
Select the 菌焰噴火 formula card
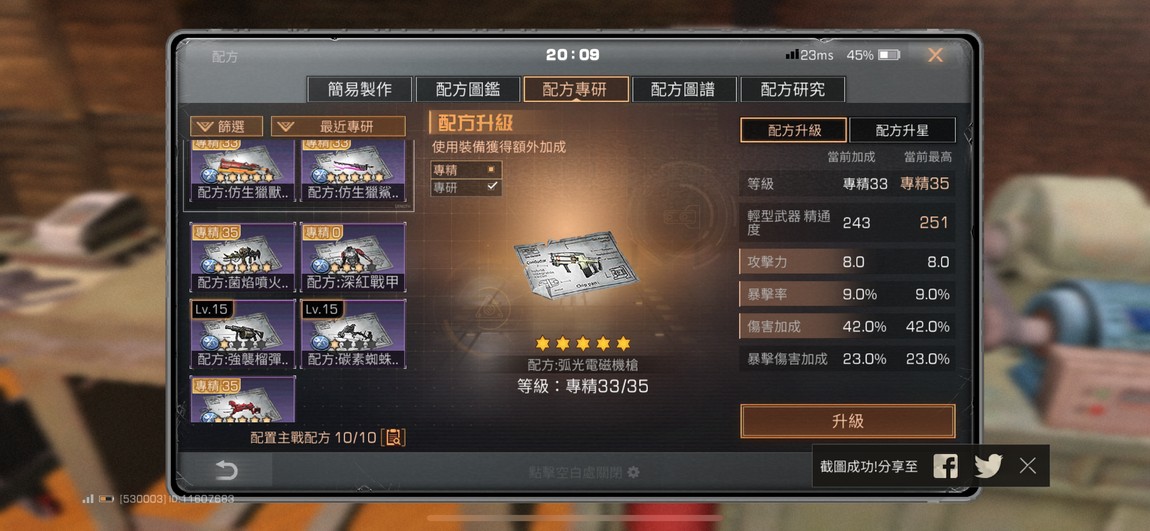pos(243,257)
